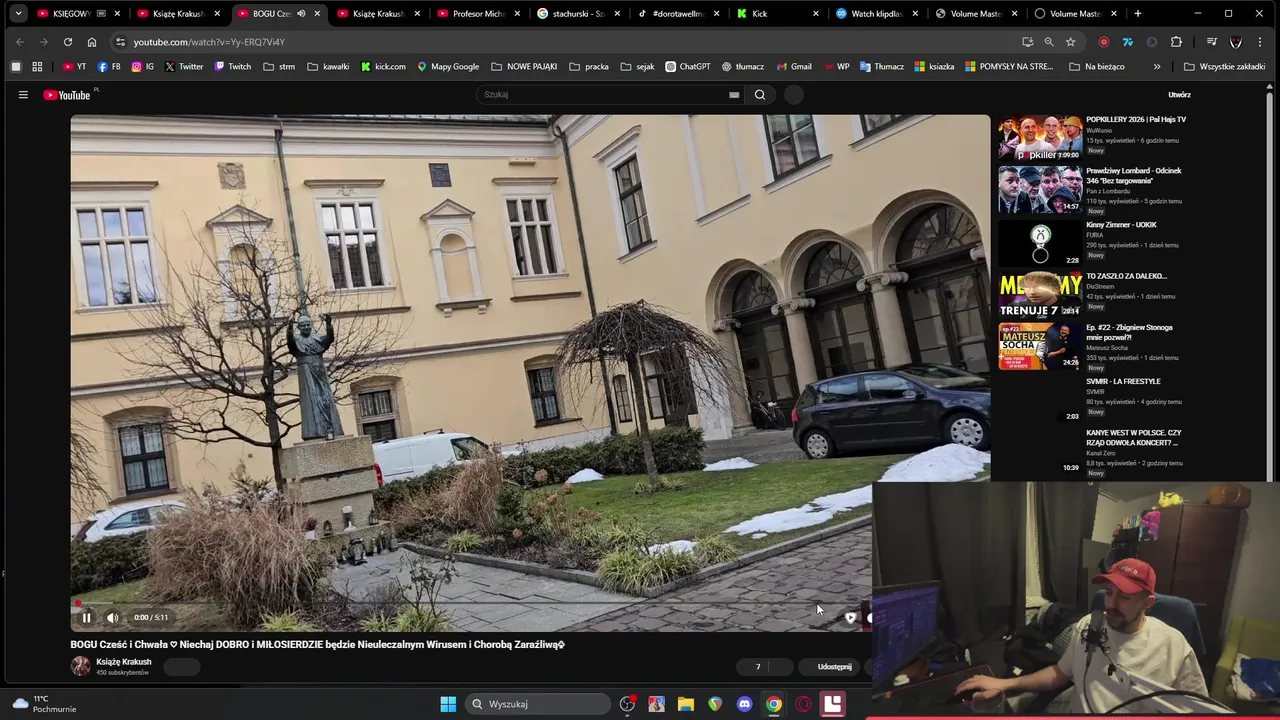Click the like button showing 7
The width and height of the screenshot is (1280, 720).
(x=758, y=667)
